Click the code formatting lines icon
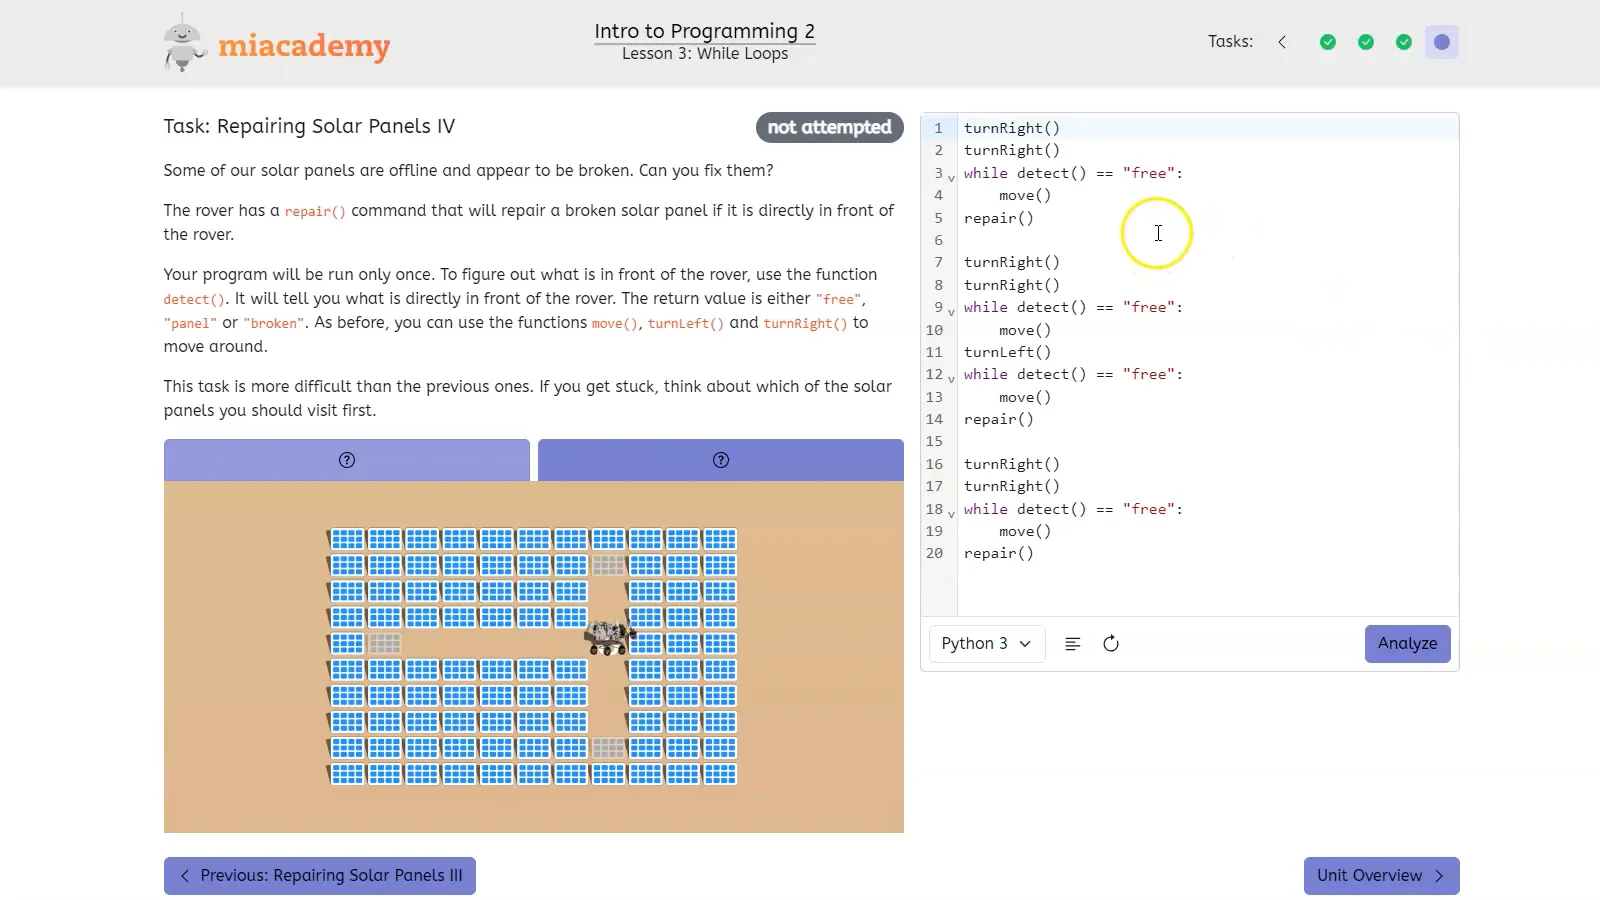Viewport: 1600px width, 900px height. click(x=1072, y=644)
